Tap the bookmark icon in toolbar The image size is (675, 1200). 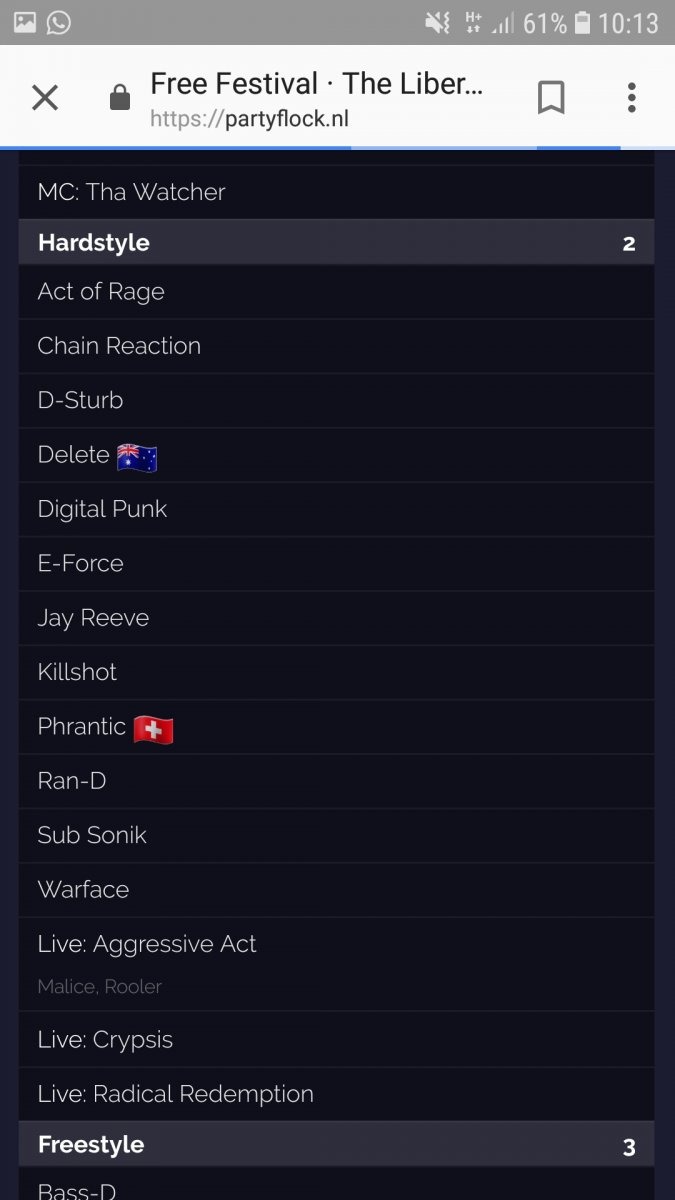[x=551, y=97]
